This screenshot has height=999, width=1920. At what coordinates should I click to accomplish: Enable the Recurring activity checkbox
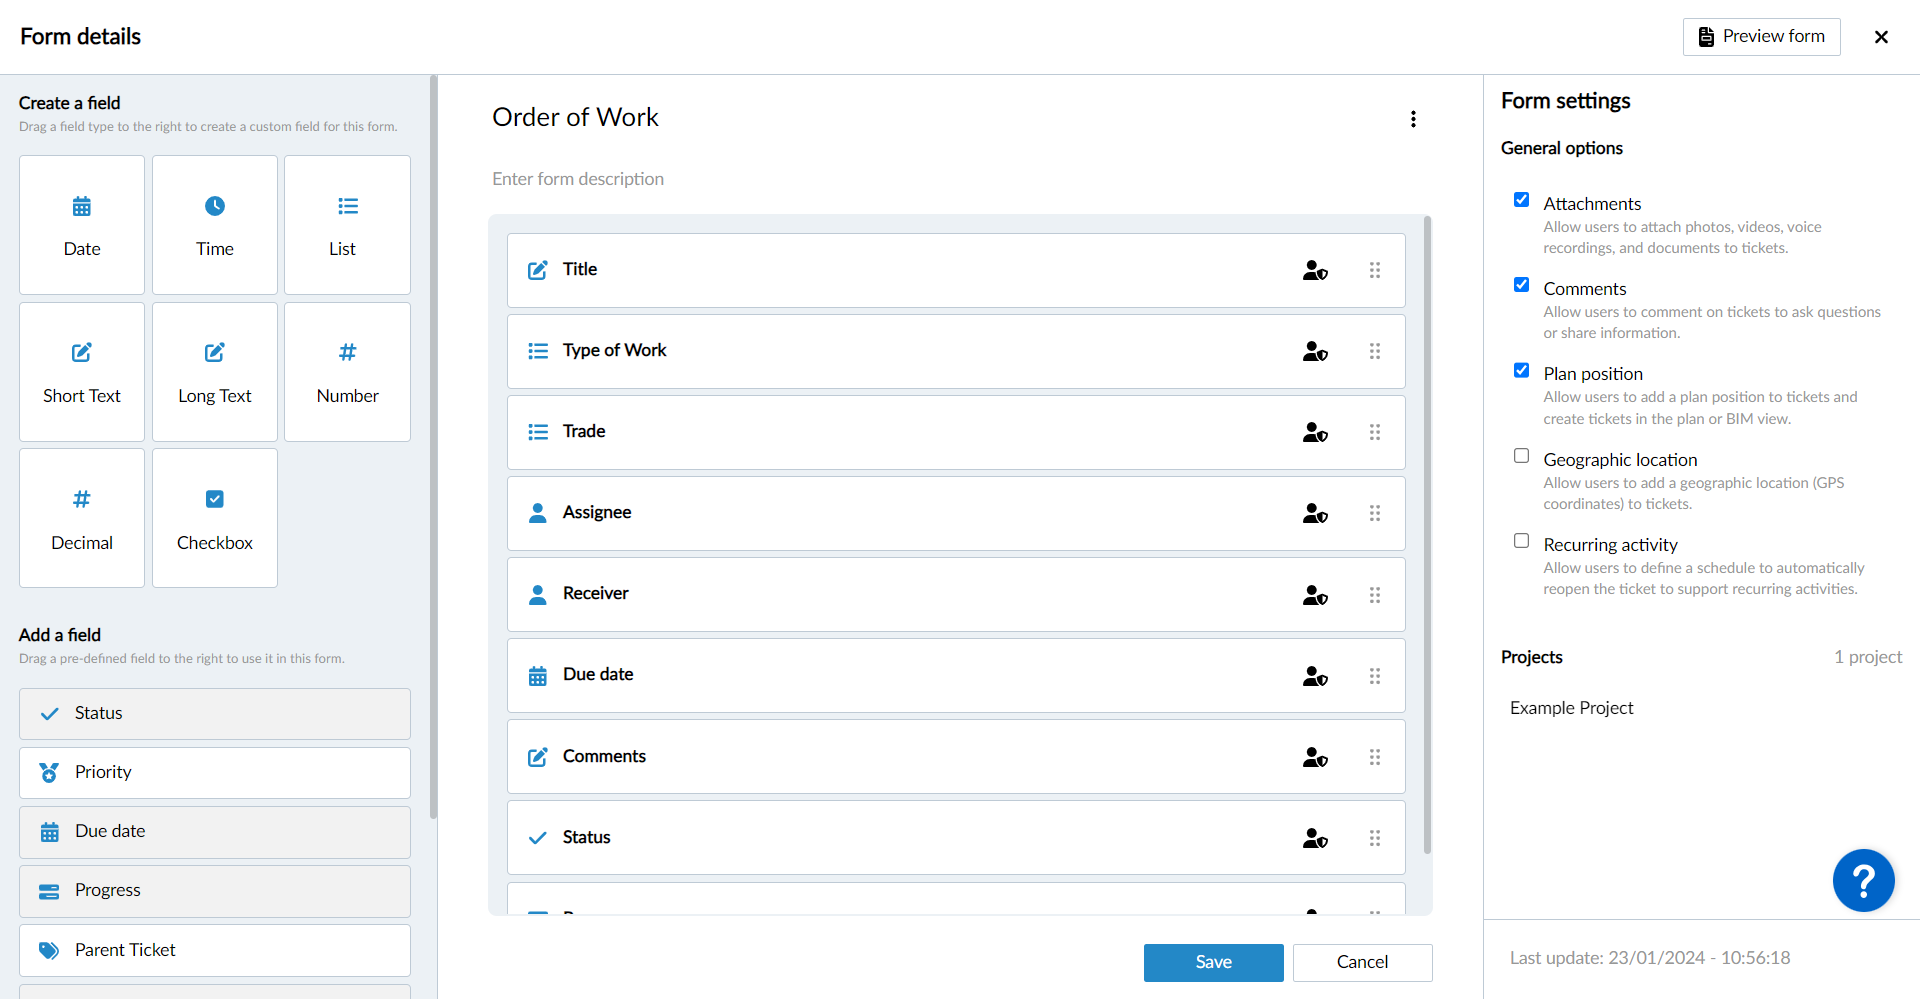pyautogui.click(x=1521, y=541)
